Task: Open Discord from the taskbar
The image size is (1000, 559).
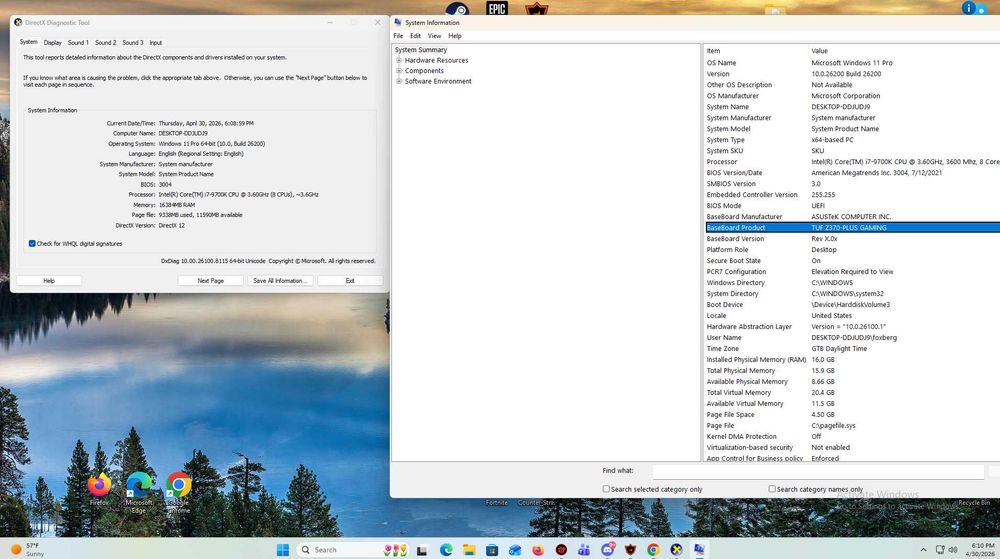Action: [x=608, y=549]
